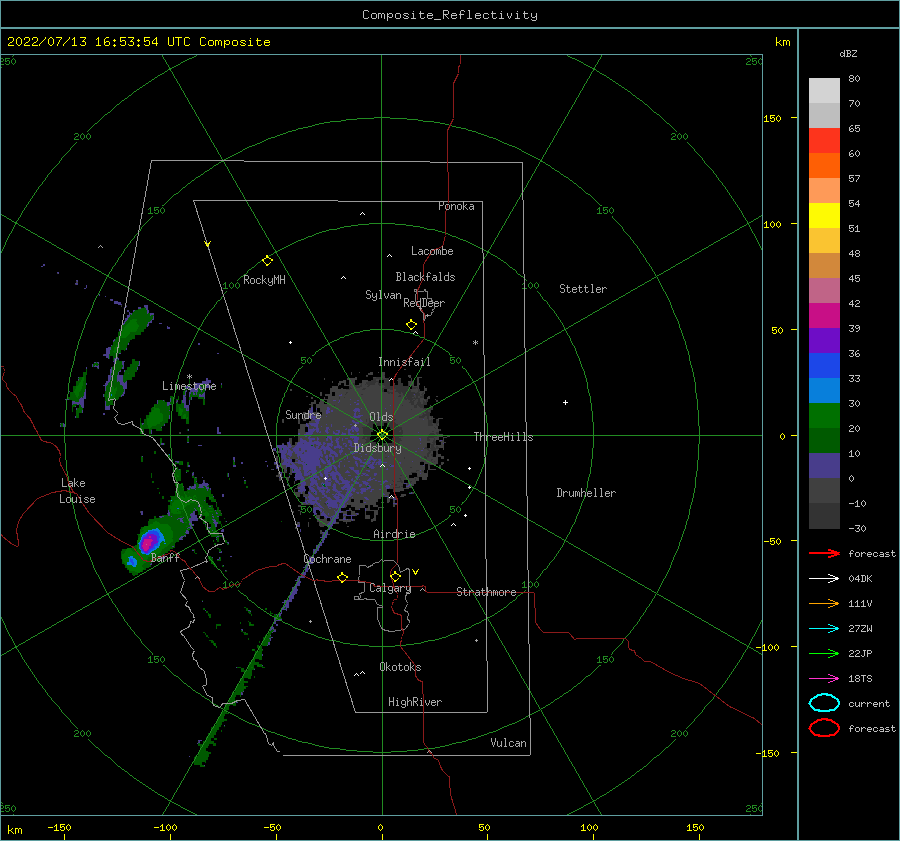Click the strong purple echo core near Banff
The width and height of the screenshot is (900, 841).
pyautogui.click(x=149, y=541)
